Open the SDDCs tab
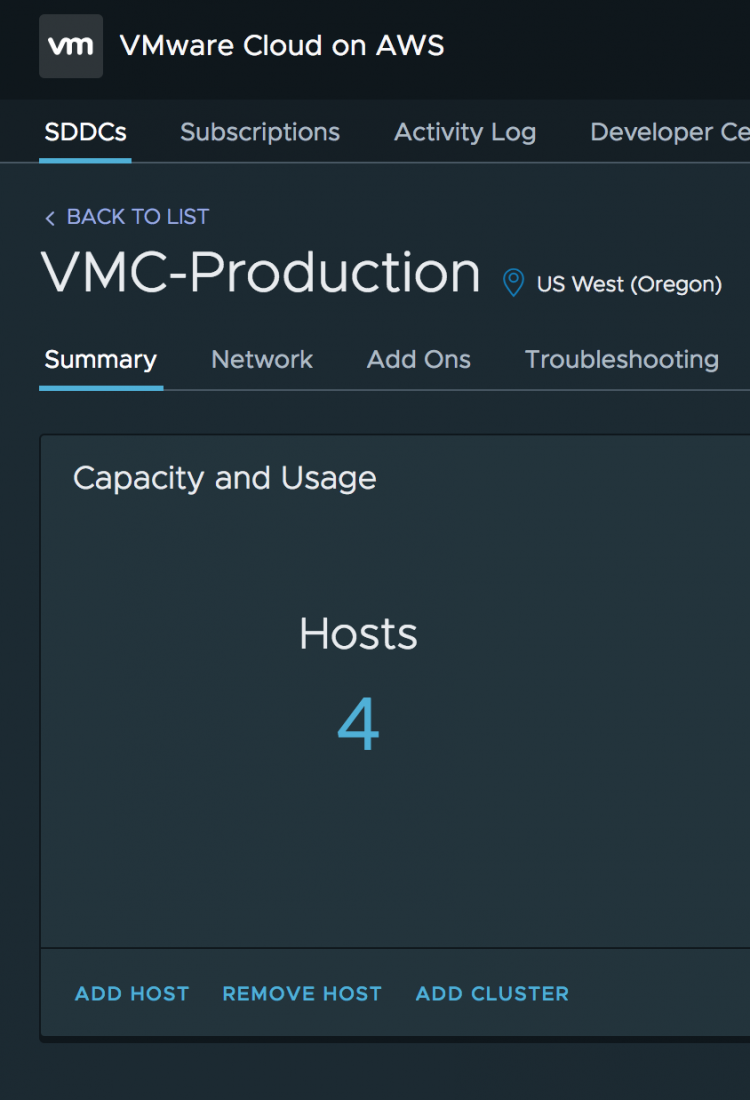This screenshot has width=750, height=1100. (86, 132)
